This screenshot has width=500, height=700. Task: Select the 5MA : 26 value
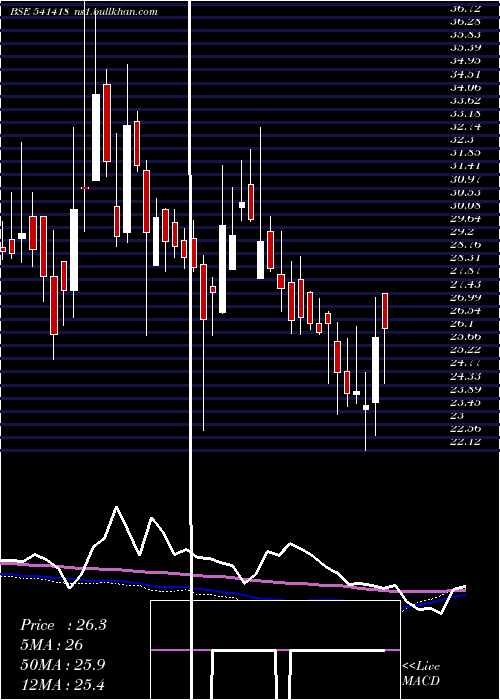point(52,645)
